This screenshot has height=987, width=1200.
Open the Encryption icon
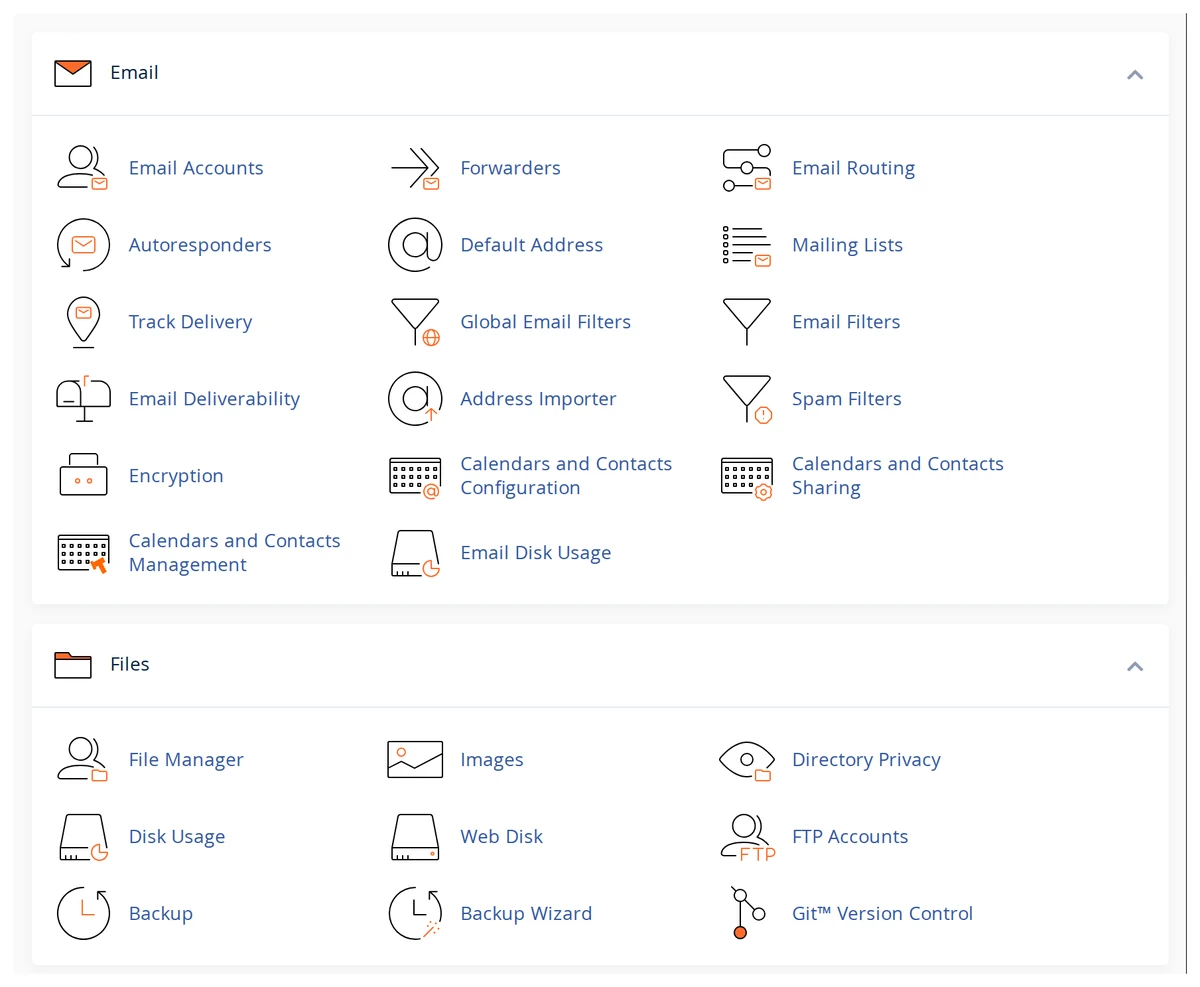pyautogui.click(x=83, y=476)
